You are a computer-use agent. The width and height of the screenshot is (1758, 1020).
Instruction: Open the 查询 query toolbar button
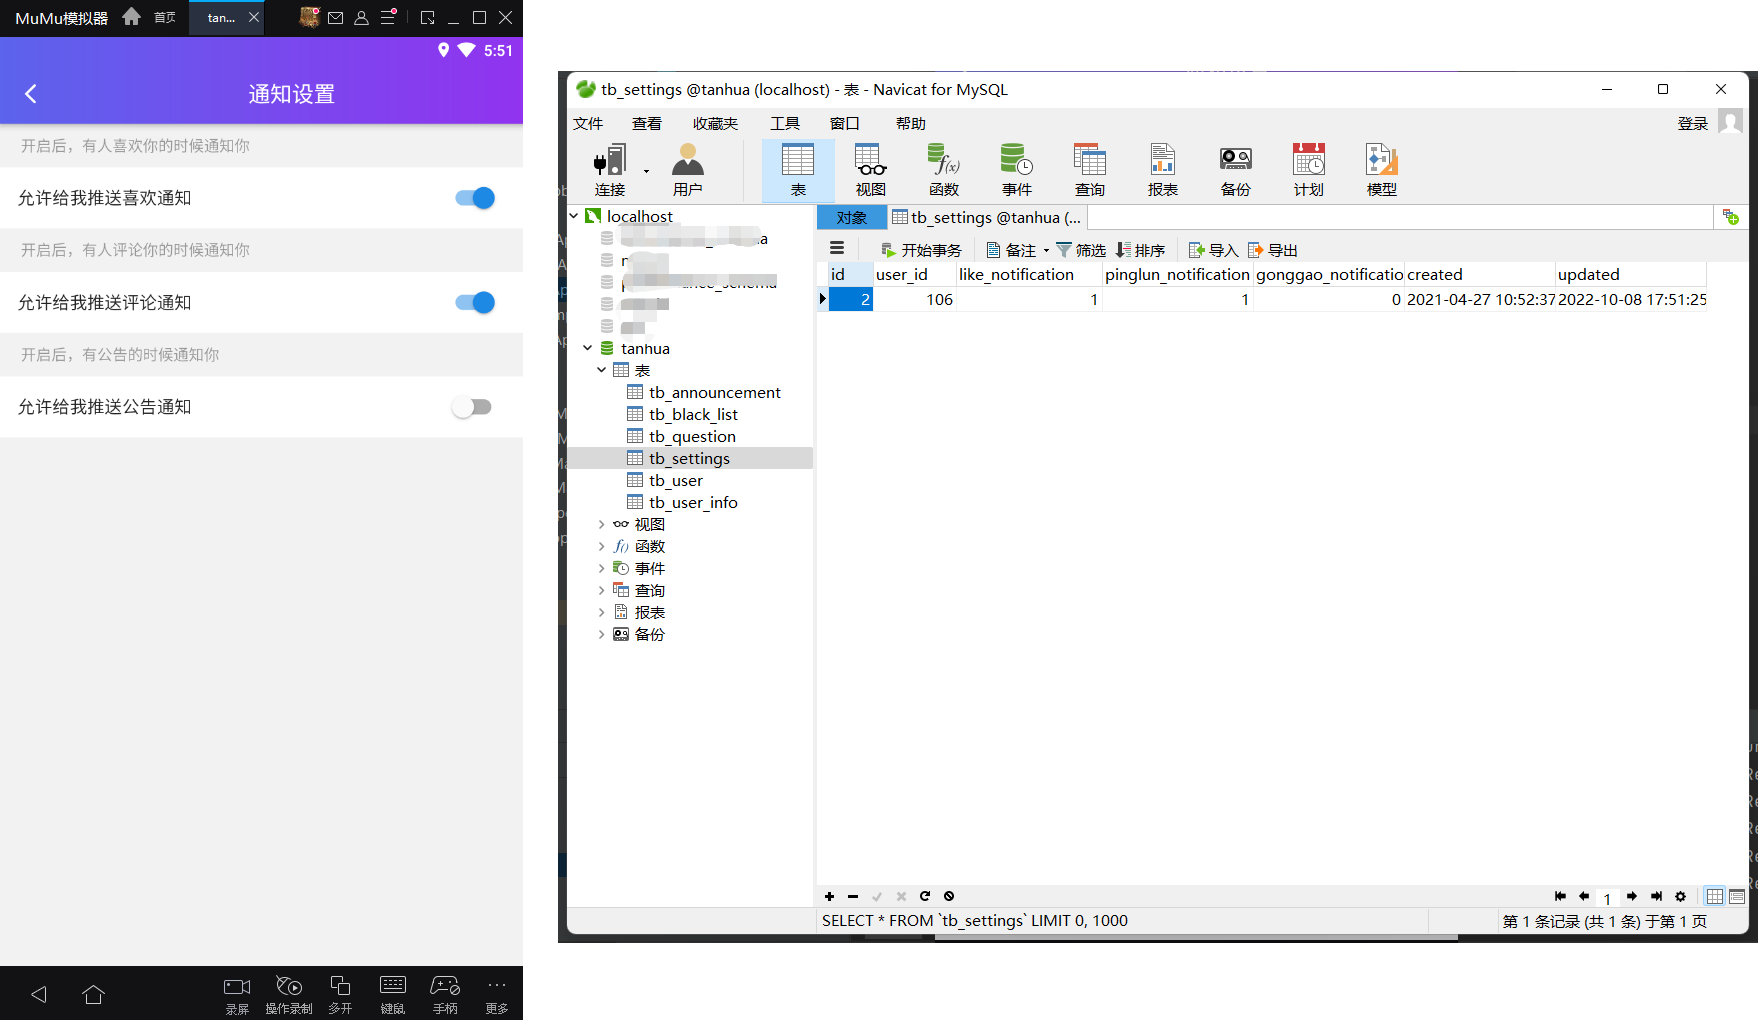pyautogui.click(x=1090, y=171)
